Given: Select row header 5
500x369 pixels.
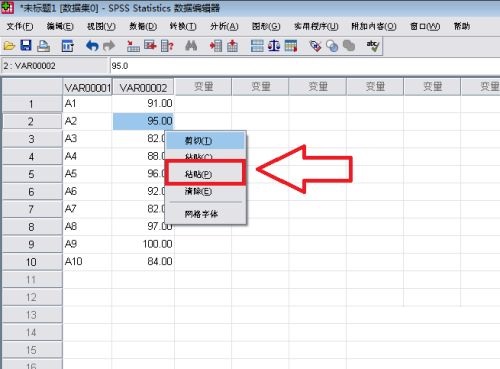Looking at the screenshot, I should (x=32, y=174).
